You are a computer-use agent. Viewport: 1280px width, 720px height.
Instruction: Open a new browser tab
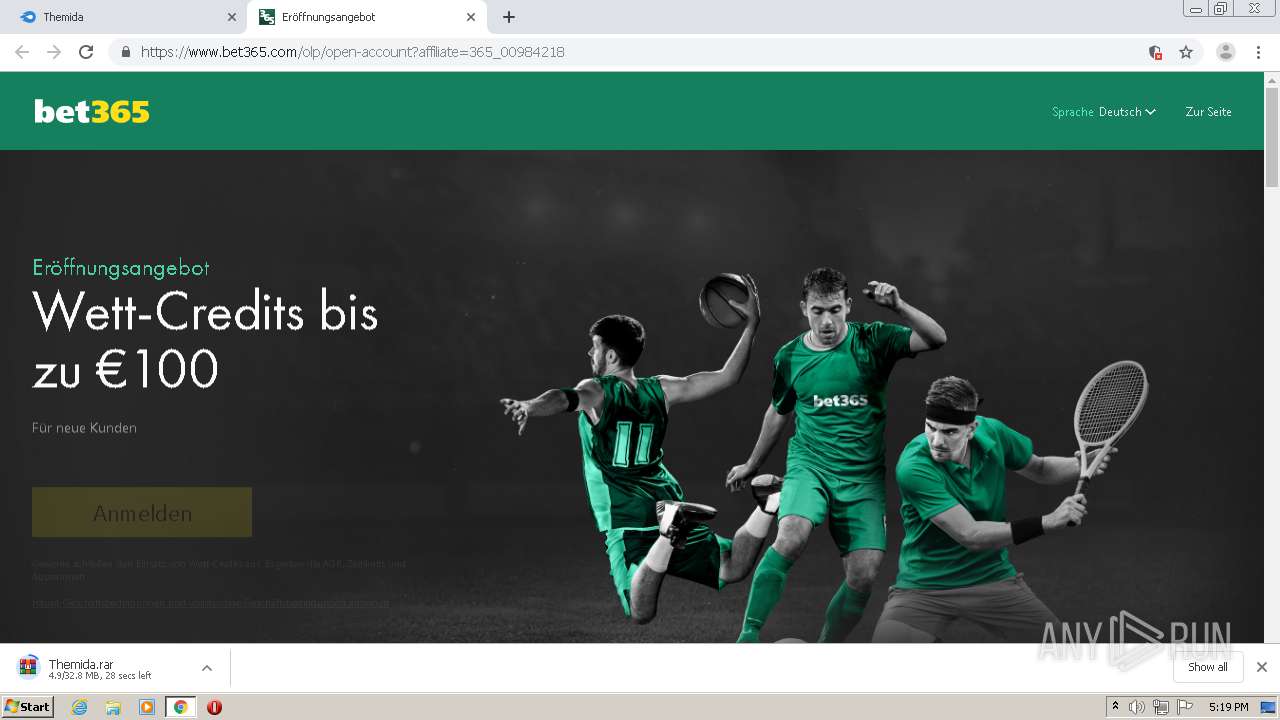coord(509,17)
